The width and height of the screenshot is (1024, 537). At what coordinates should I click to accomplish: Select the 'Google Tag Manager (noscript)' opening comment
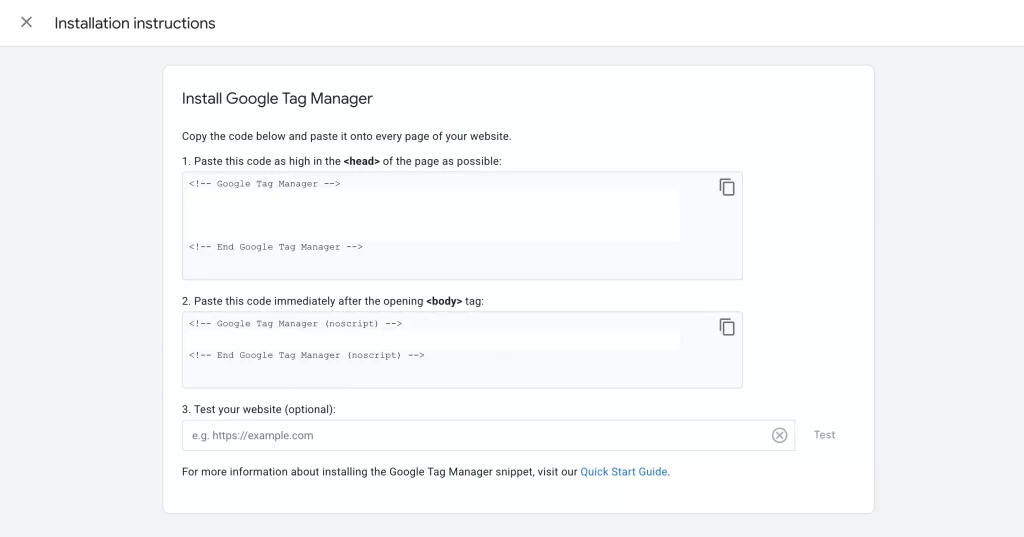tap(295, 324)
